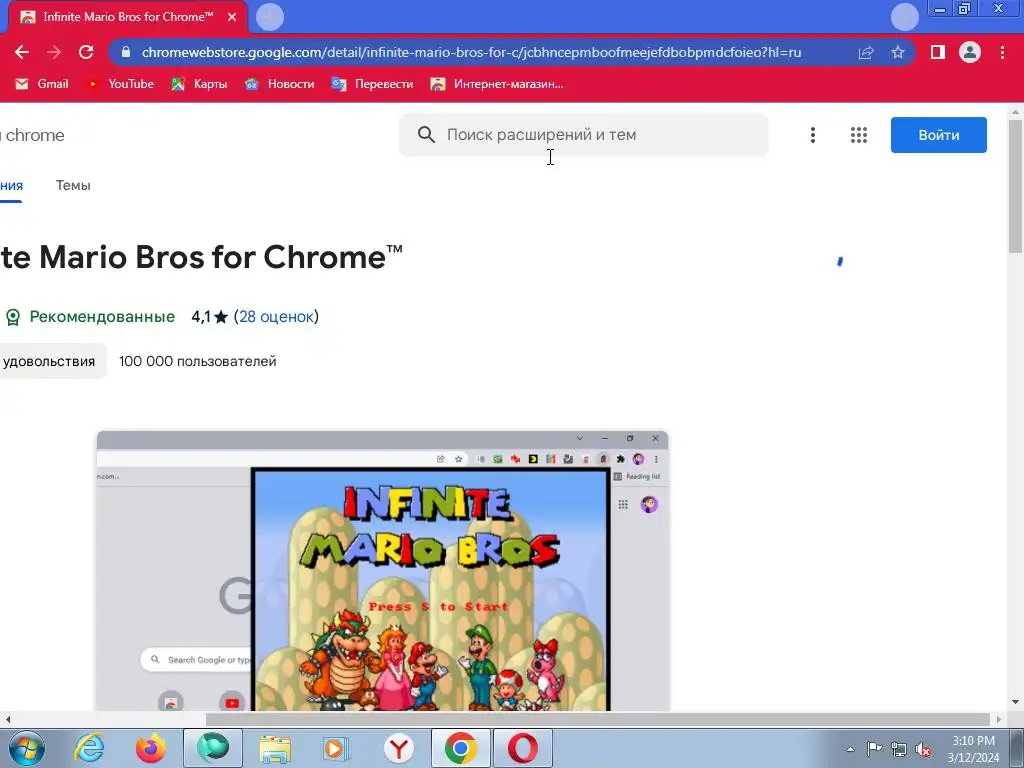Bookmark this page with the star icon
Image resolution: width=1024 pixels, height=768 pixels.
[898, 52]
